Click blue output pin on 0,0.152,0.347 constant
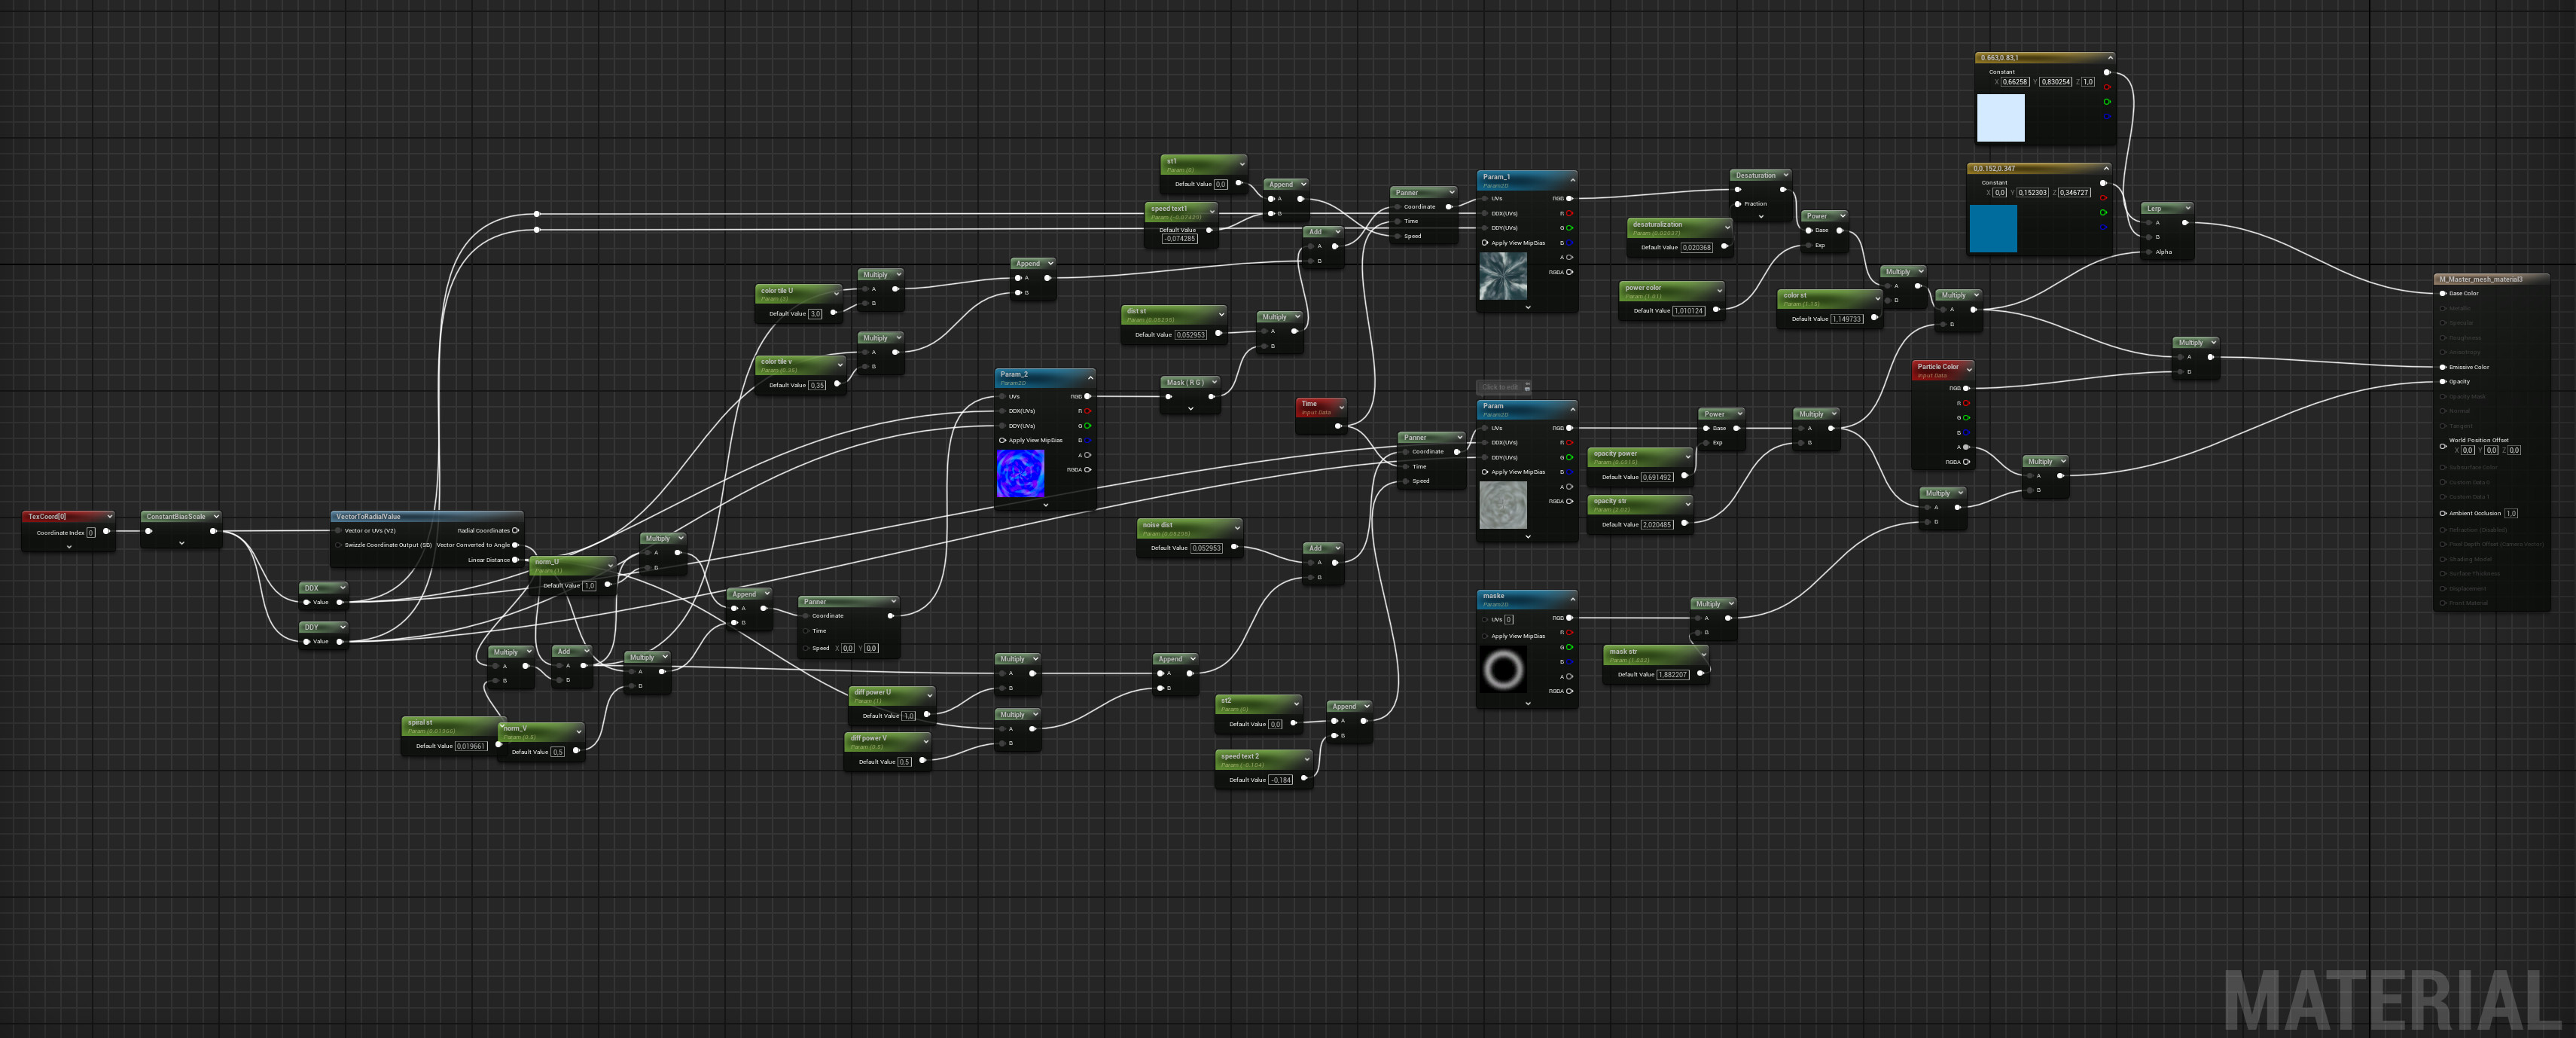The image size is (2576, 1038). pos(2103,226)
